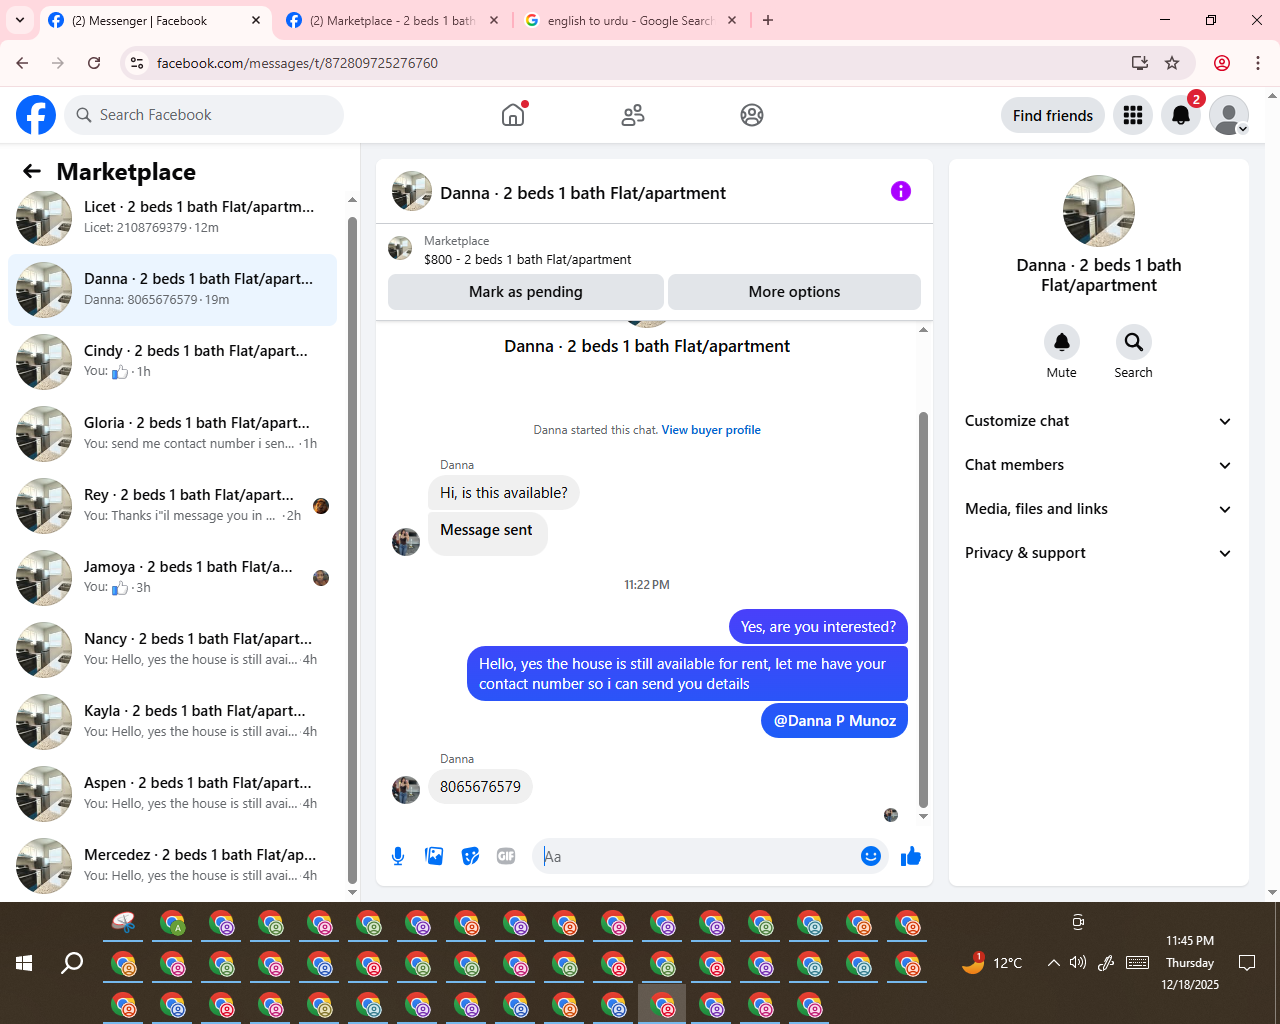This screenshot has width=1280, height=1024.
Task: Open the Rey conversation
Action: (x=172, y=506)
